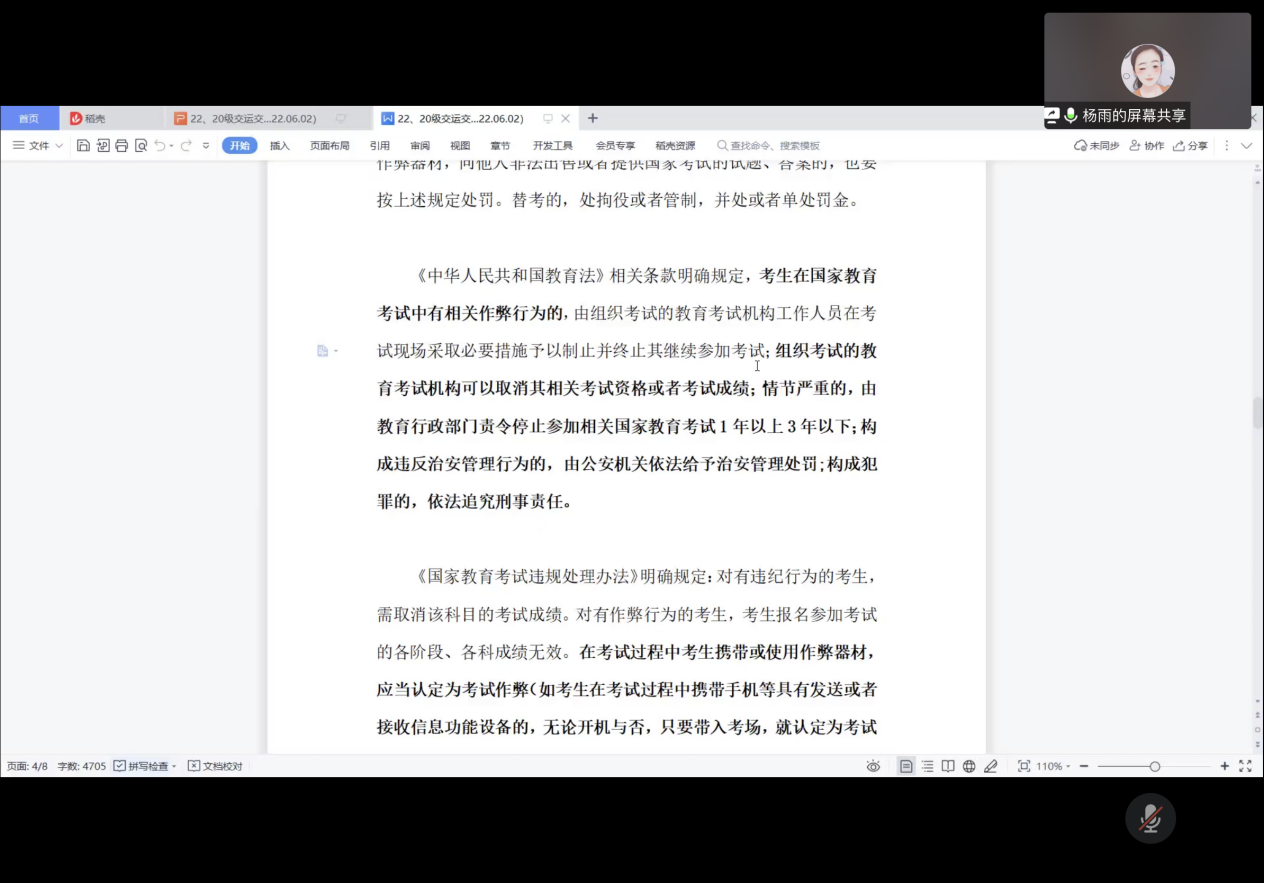This screenshot has width=1264, height=883.
Task: Collapse the ribbon with chevron arrow
Action: click(1246, 146)
